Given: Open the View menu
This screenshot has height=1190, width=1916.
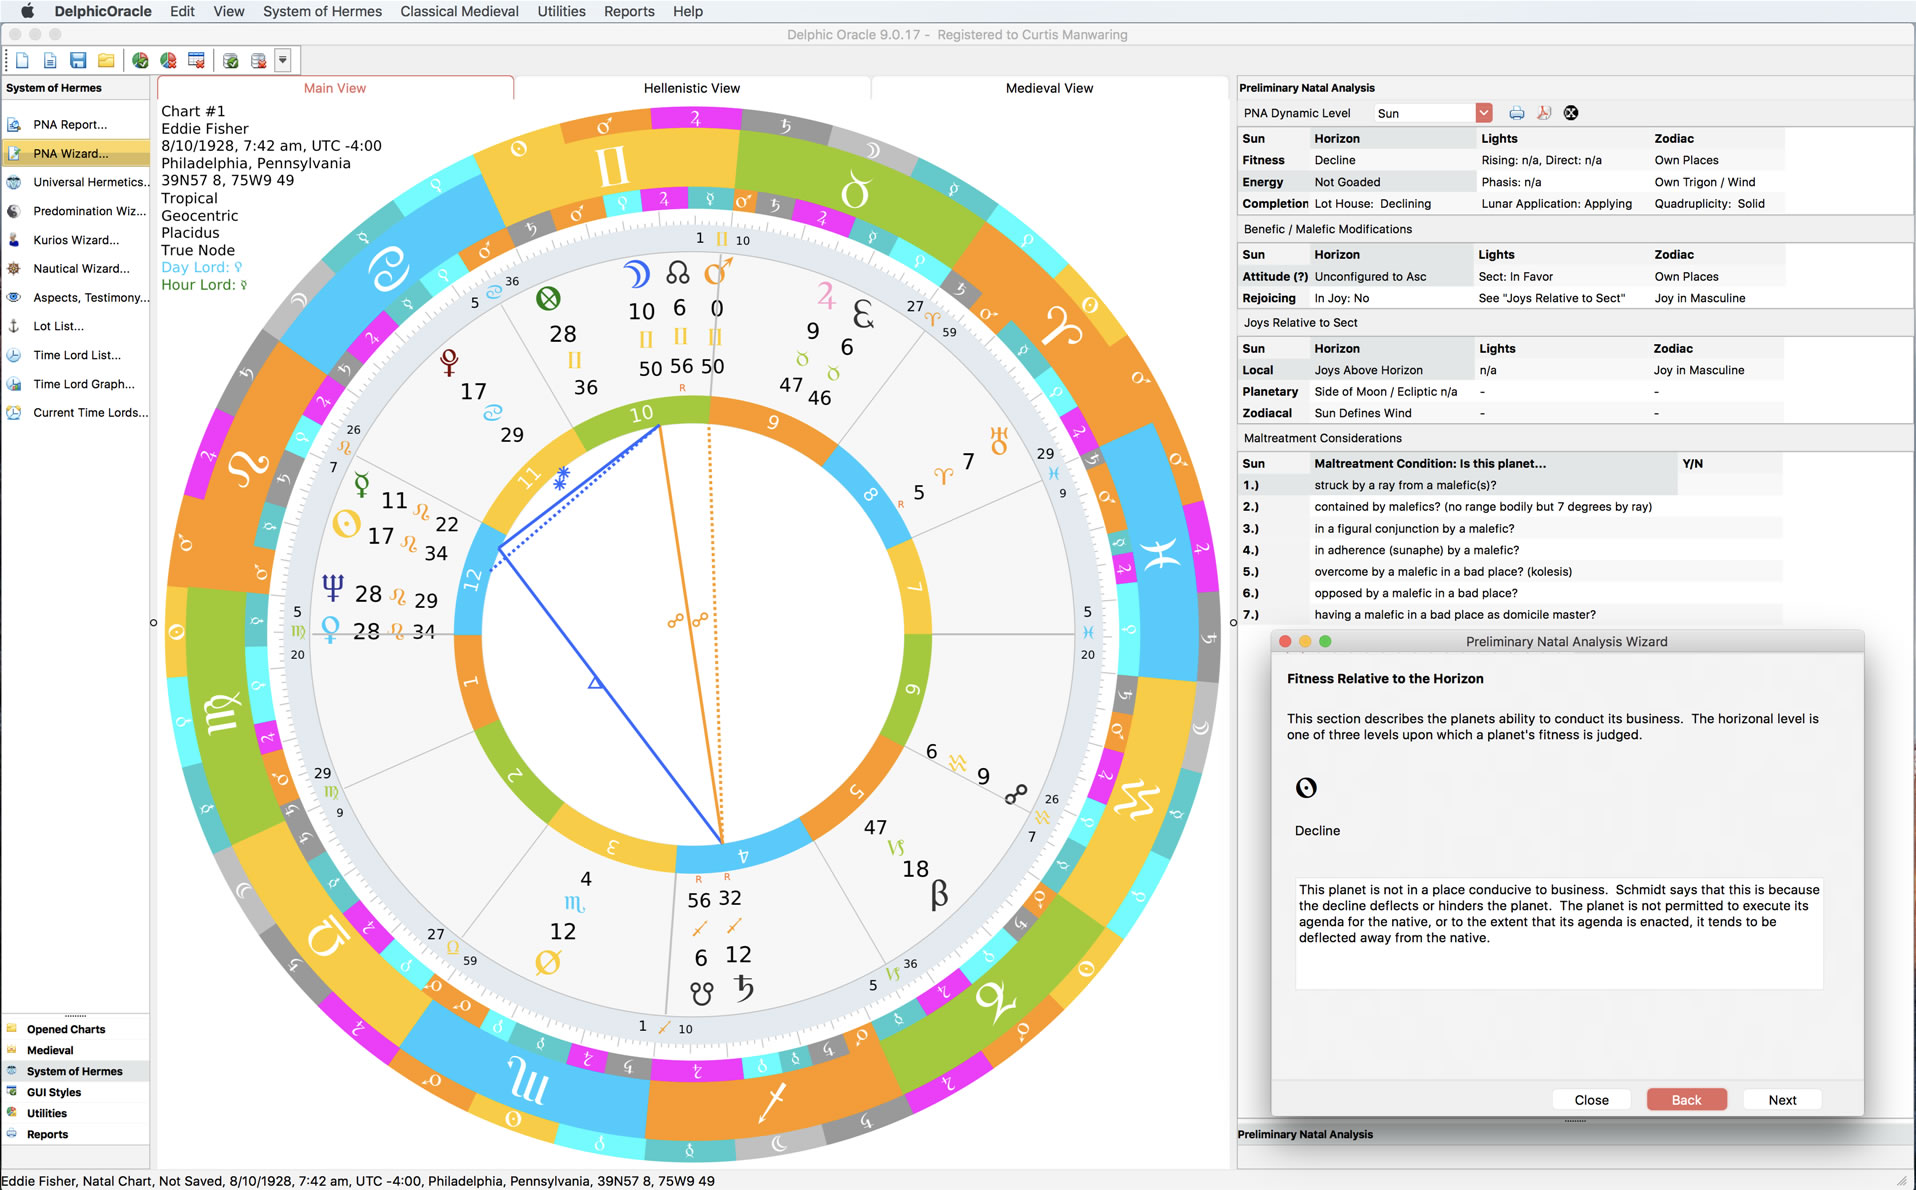Looking at the screenshot, I should (228, 11).
